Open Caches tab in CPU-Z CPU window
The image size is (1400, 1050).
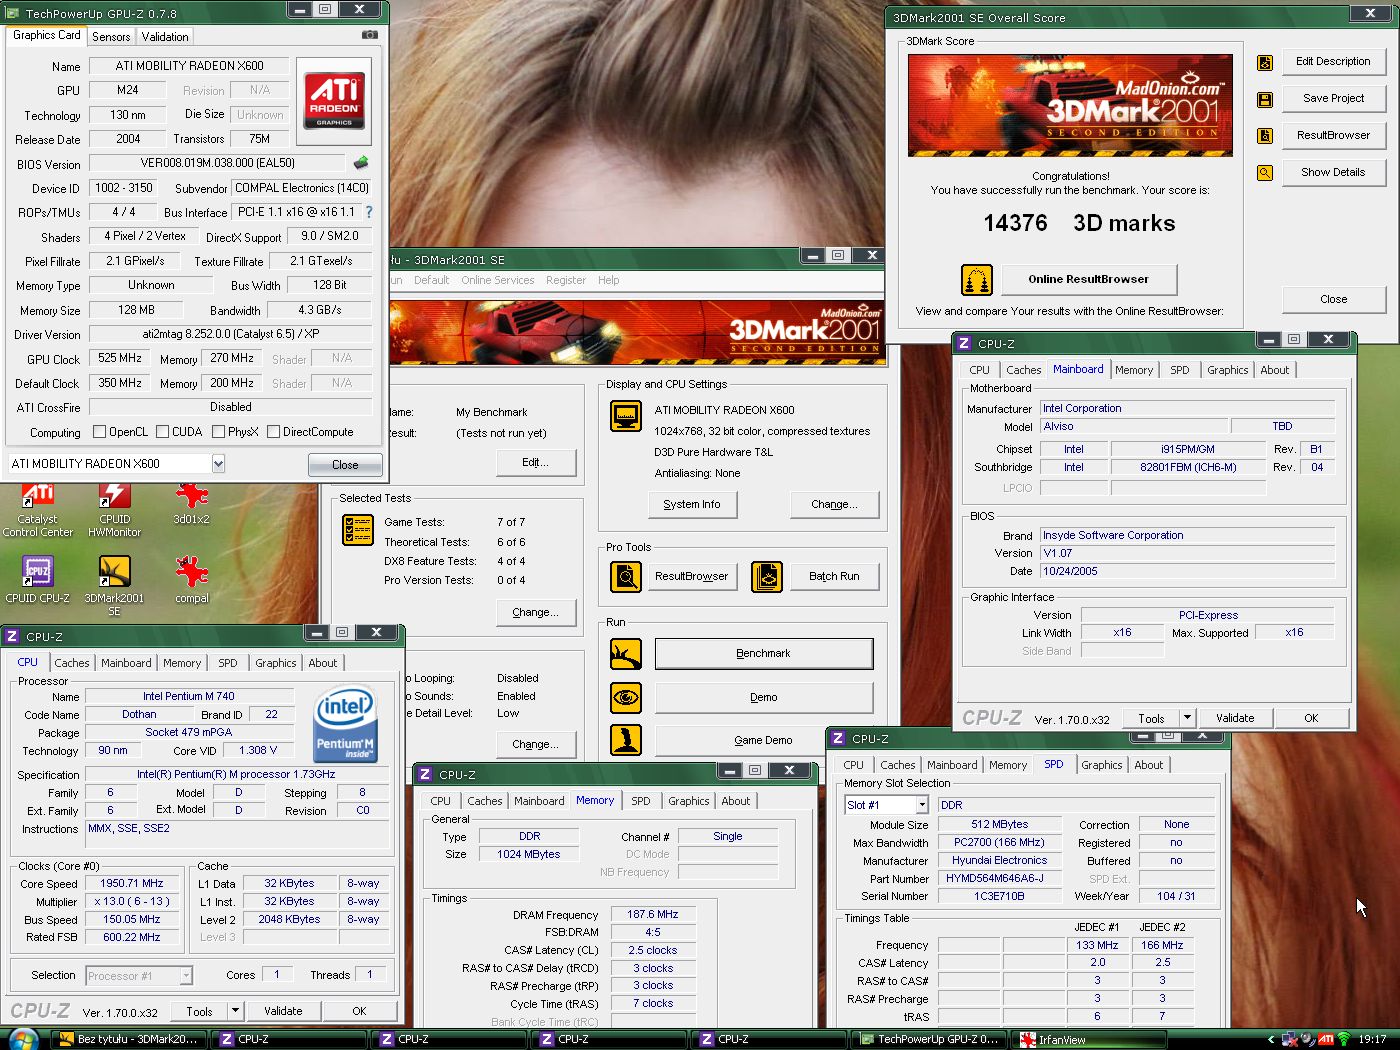click(x=72, y=663)
